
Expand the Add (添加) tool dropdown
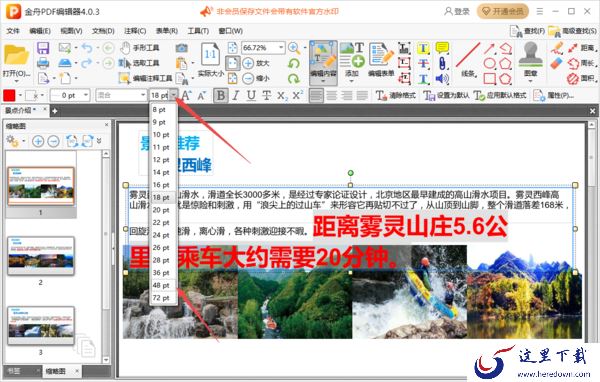(352, 82)
